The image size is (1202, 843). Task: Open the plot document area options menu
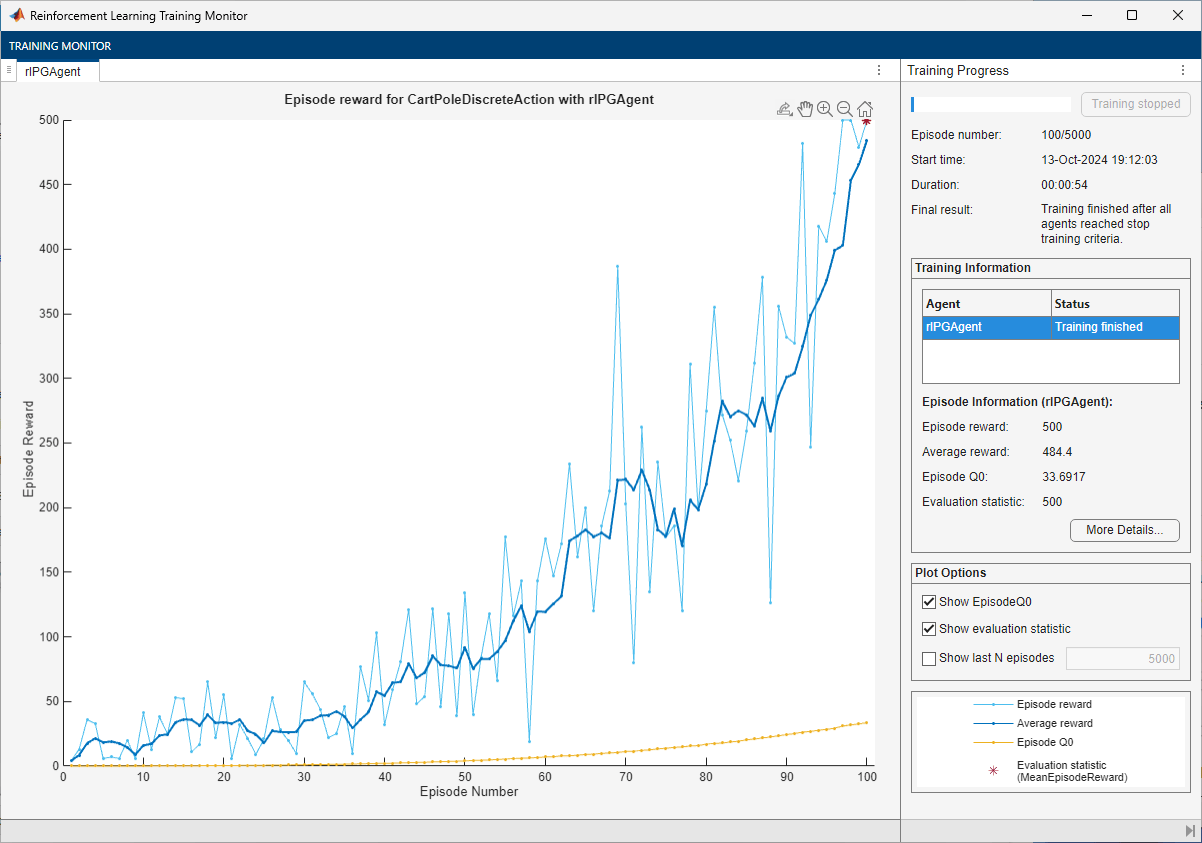[x=879, y=71]
